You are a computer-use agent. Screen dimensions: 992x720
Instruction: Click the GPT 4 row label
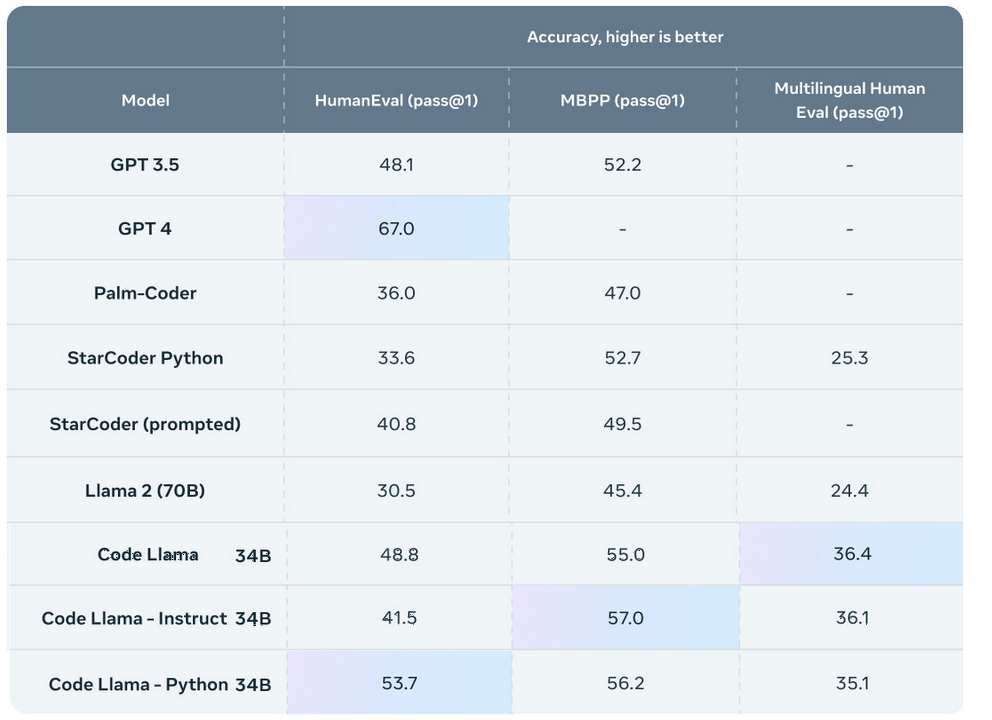coord(145,228)
